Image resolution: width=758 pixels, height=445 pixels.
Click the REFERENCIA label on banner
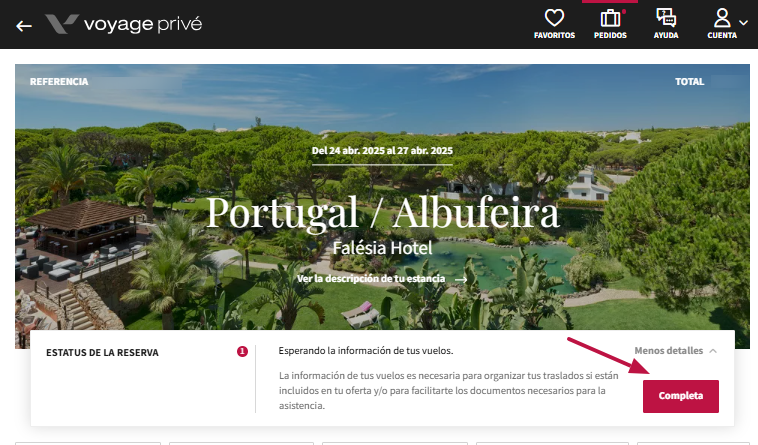pyautogui.click(x=59, y=82)
